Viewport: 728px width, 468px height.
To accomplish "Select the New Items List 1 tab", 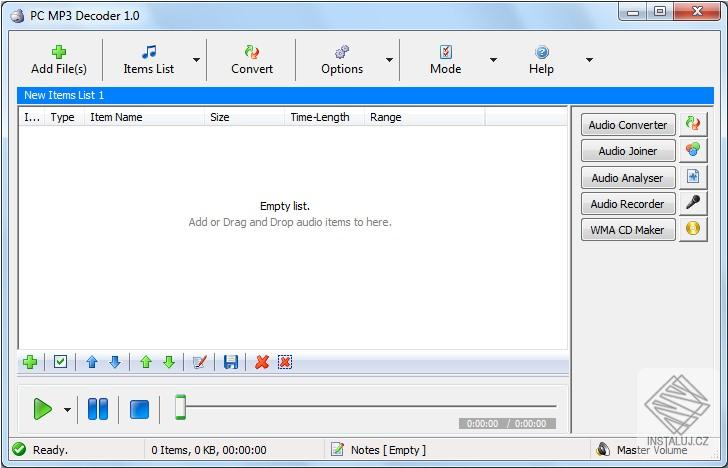I will point(365,95).
